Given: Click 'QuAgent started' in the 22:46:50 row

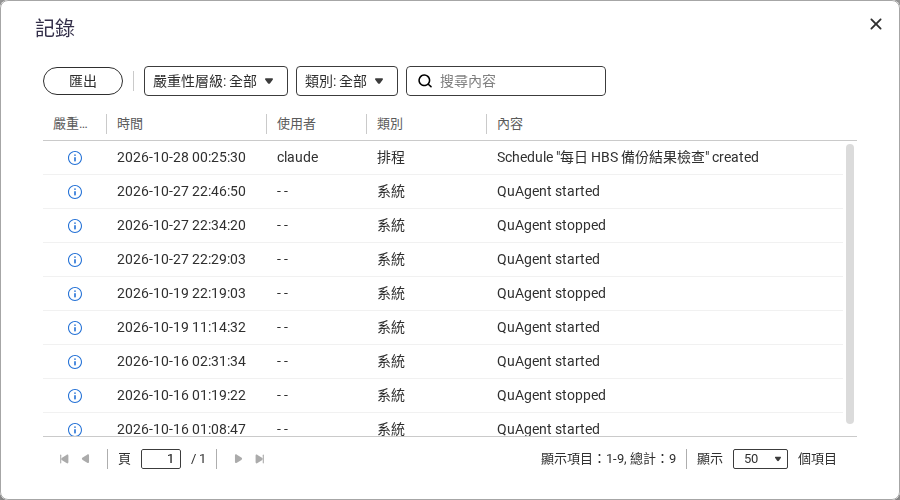Looking at the screenshot, I should coord(548,191).
